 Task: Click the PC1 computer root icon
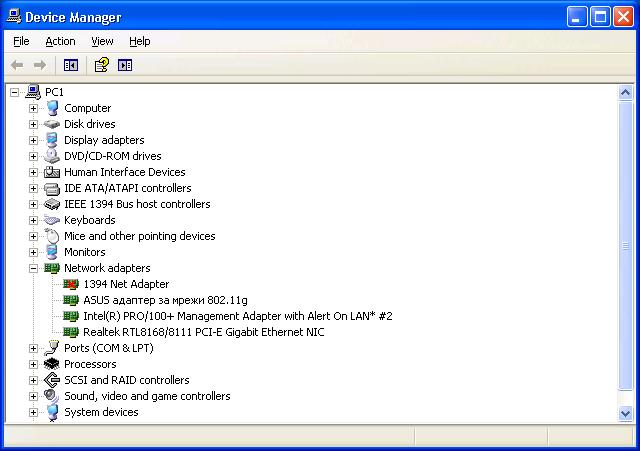(x=33, y=92)
